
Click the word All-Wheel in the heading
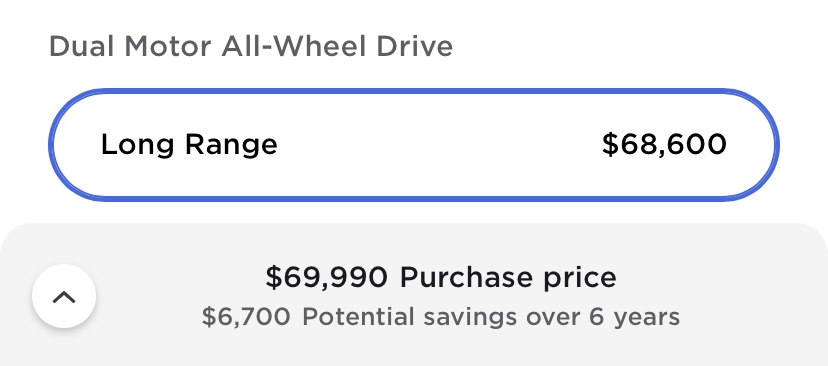(294, 46)
